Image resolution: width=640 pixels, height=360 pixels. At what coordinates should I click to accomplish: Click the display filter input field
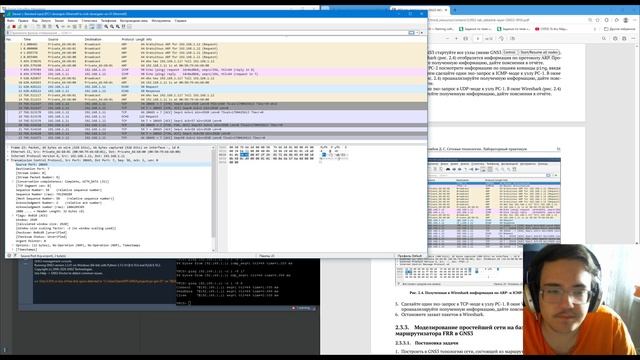[208, 33]
